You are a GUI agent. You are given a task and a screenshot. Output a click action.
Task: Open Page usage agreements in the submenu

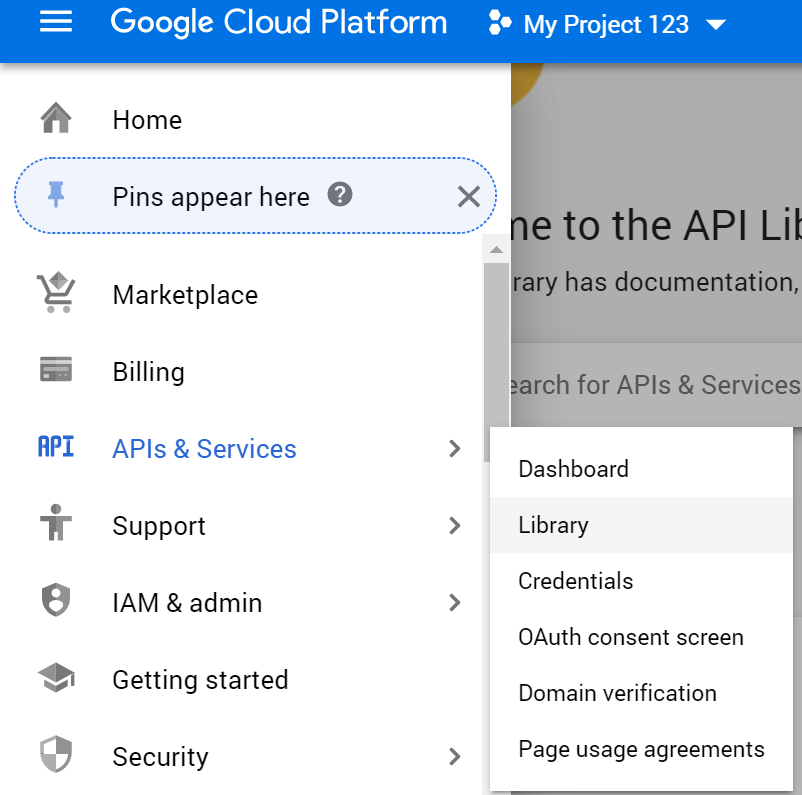click(641, 749)
